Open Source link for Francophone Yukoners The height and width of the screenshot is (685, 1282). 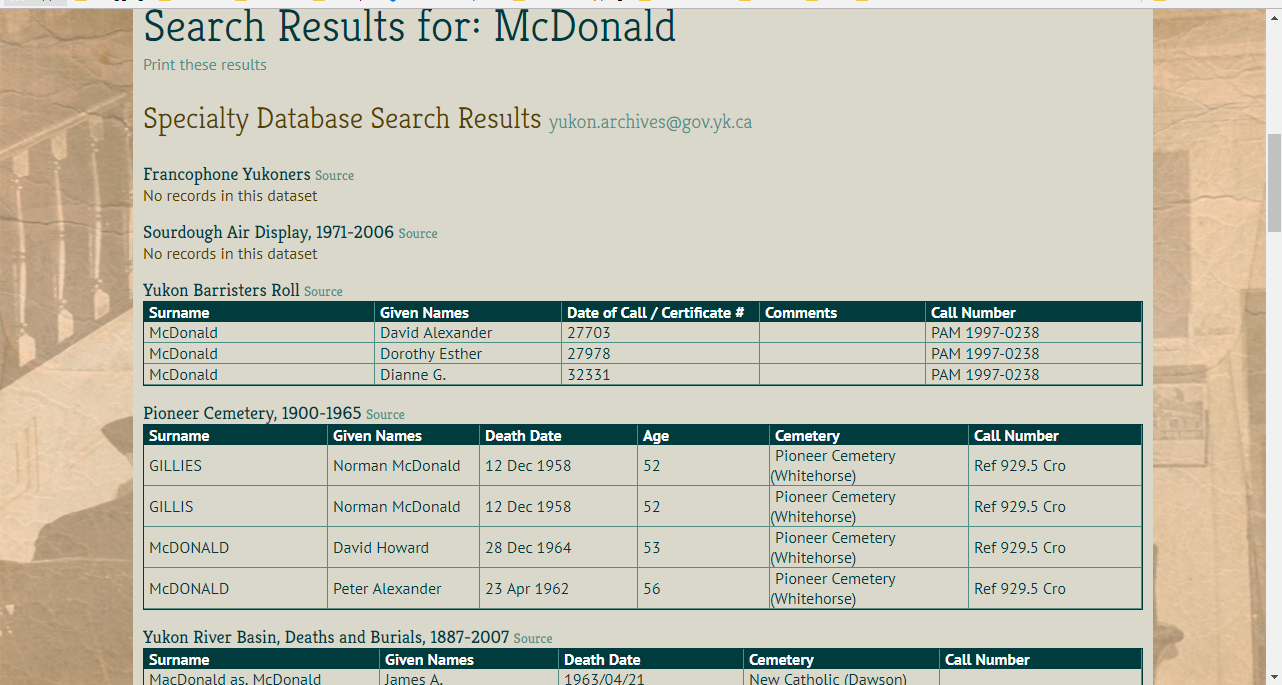pos(334,176)
